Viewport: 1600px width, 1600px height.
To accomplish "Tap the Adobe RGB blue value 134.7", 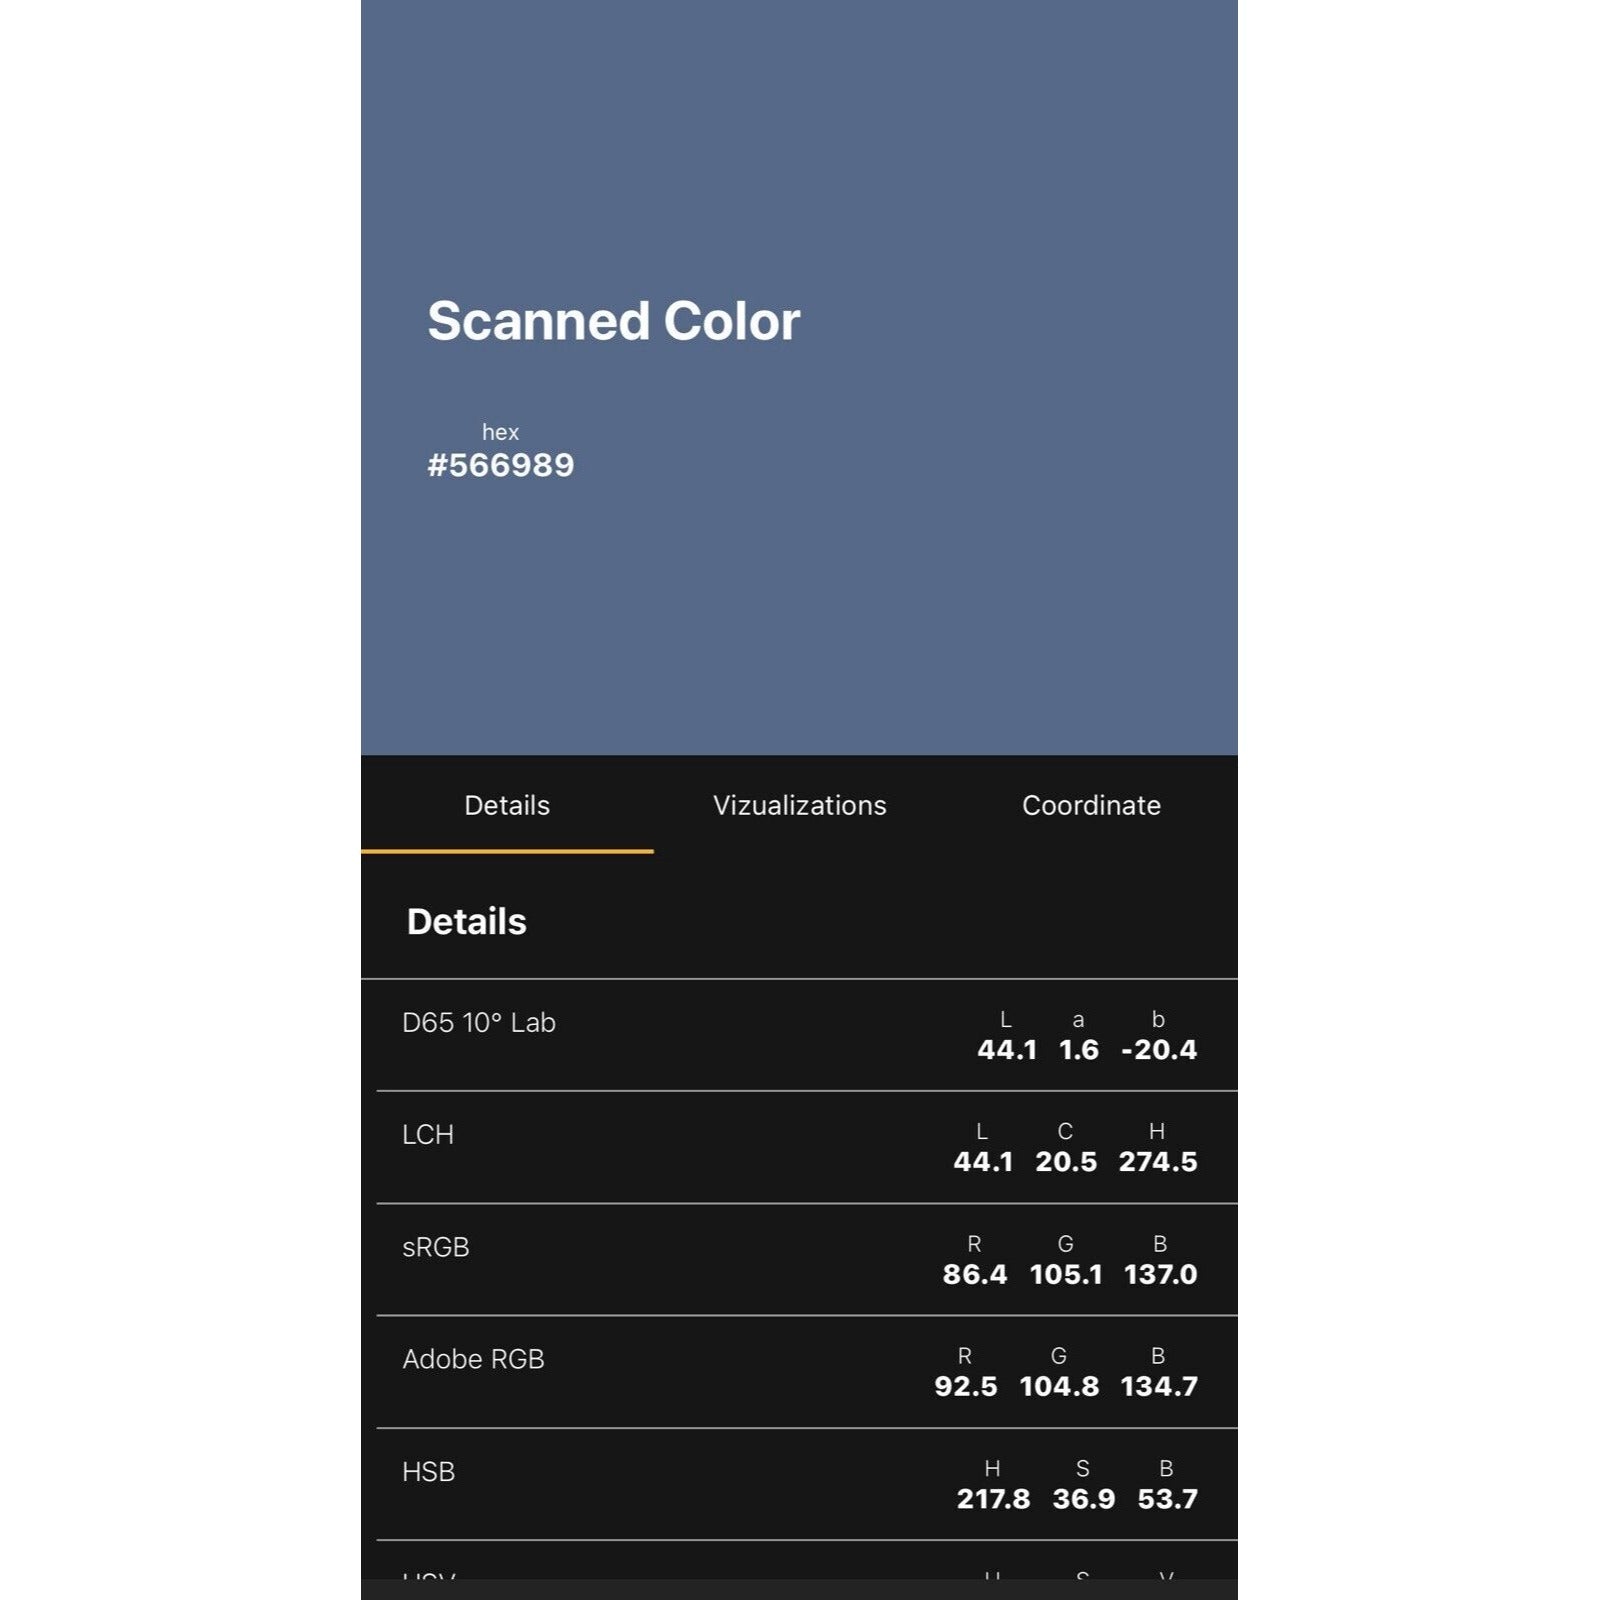I will [1159, 1386].
